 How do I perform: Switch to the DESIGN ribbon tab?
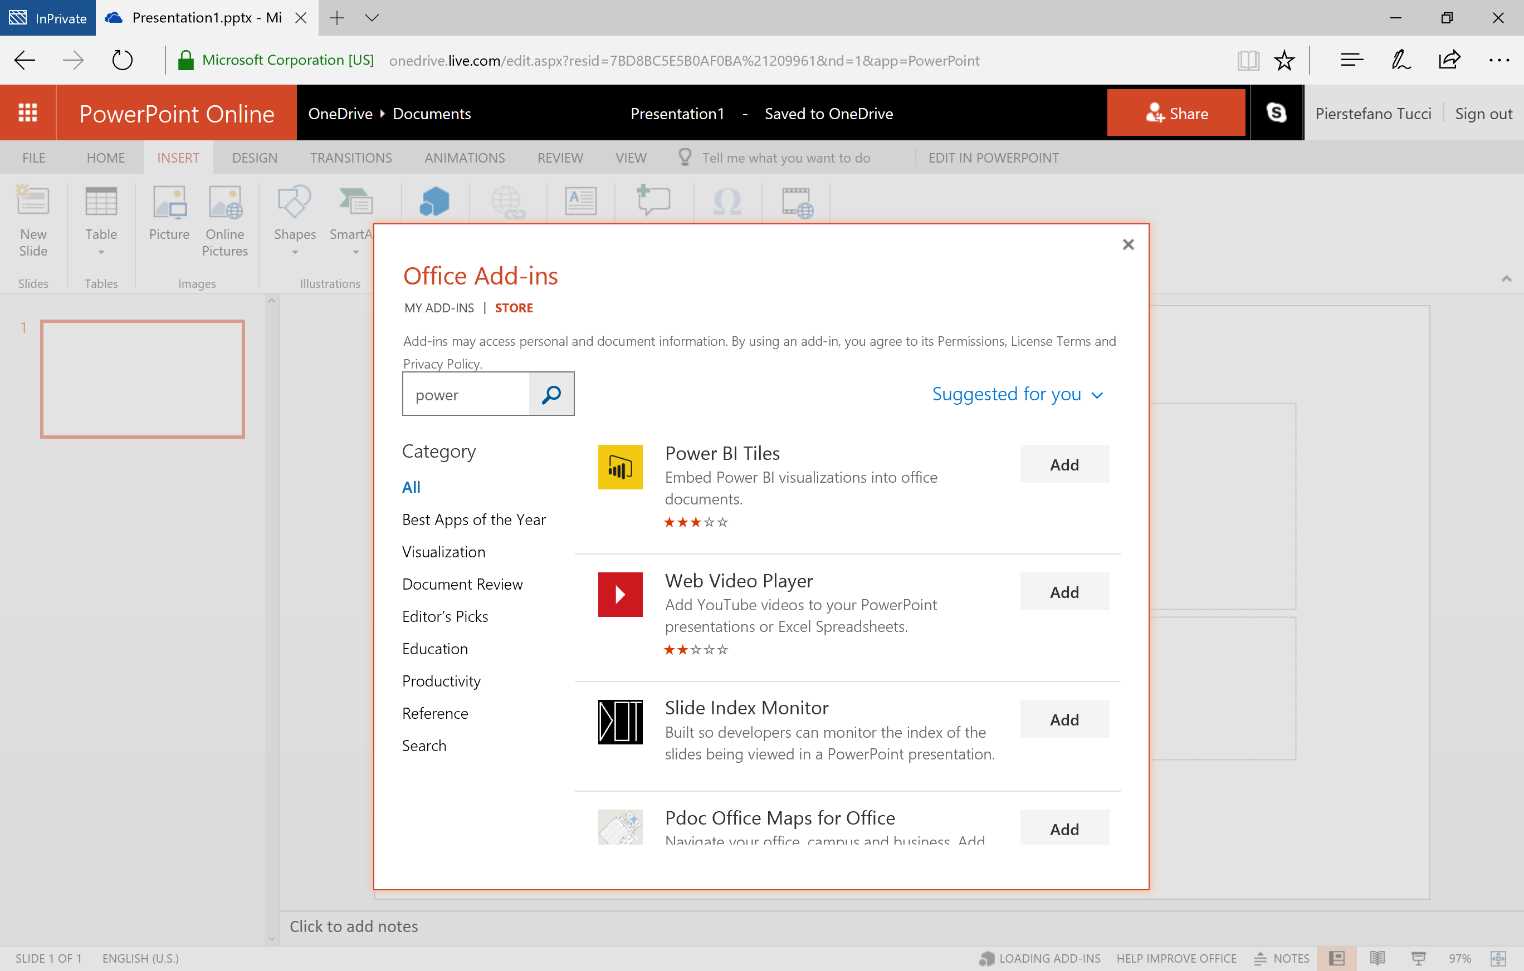click(254, 157)
